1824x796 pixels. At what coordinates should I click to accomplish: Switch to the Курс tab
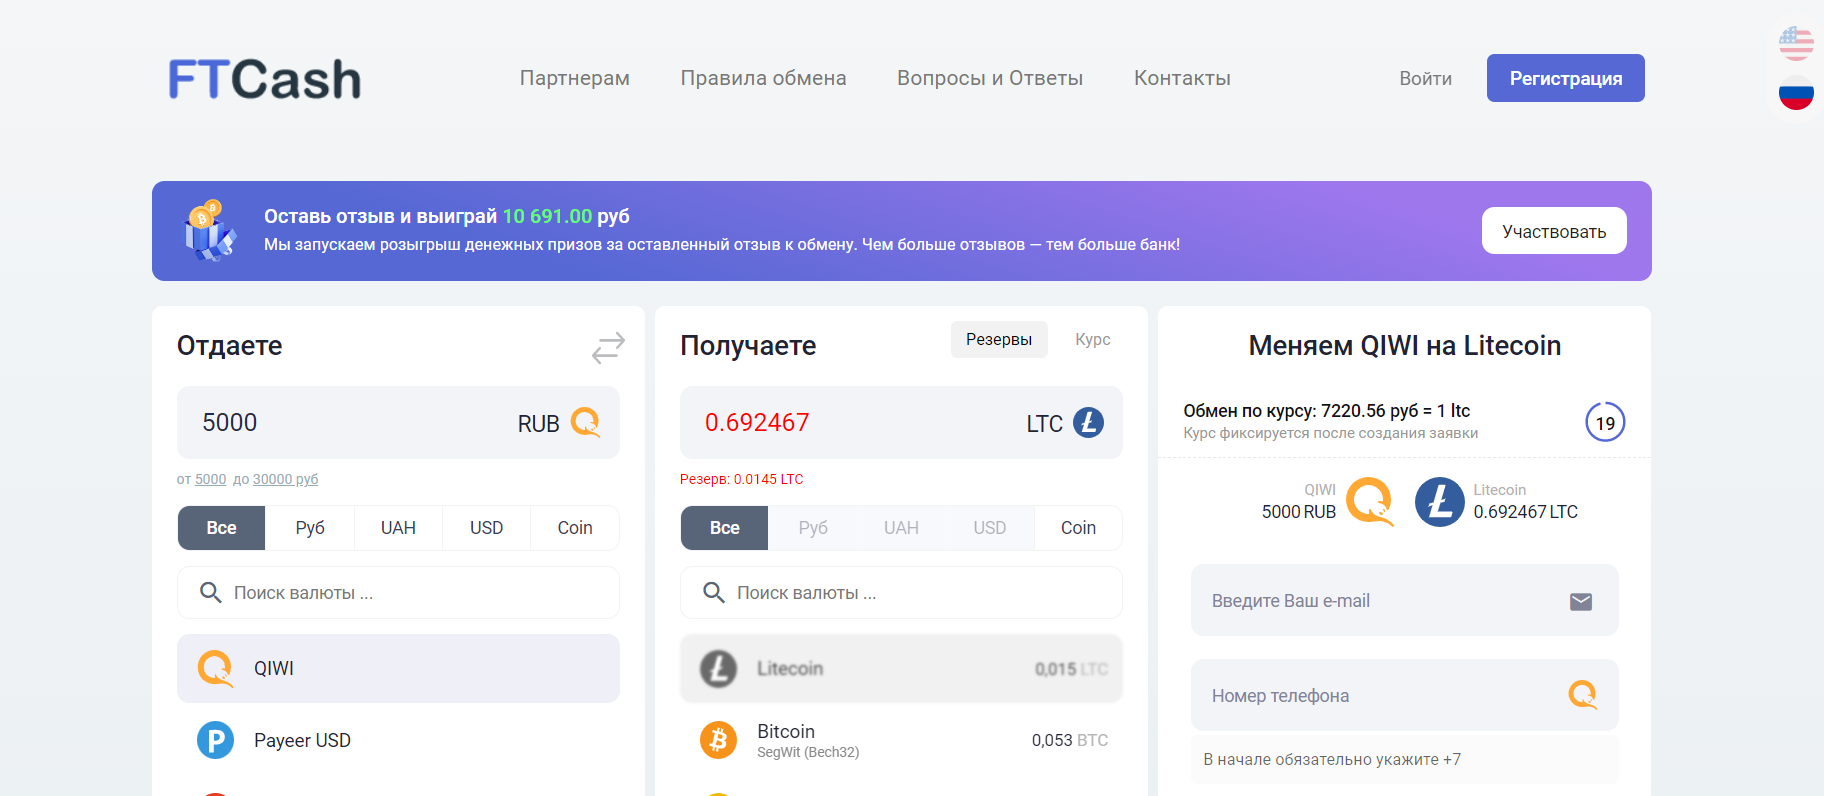point(1093,339)
